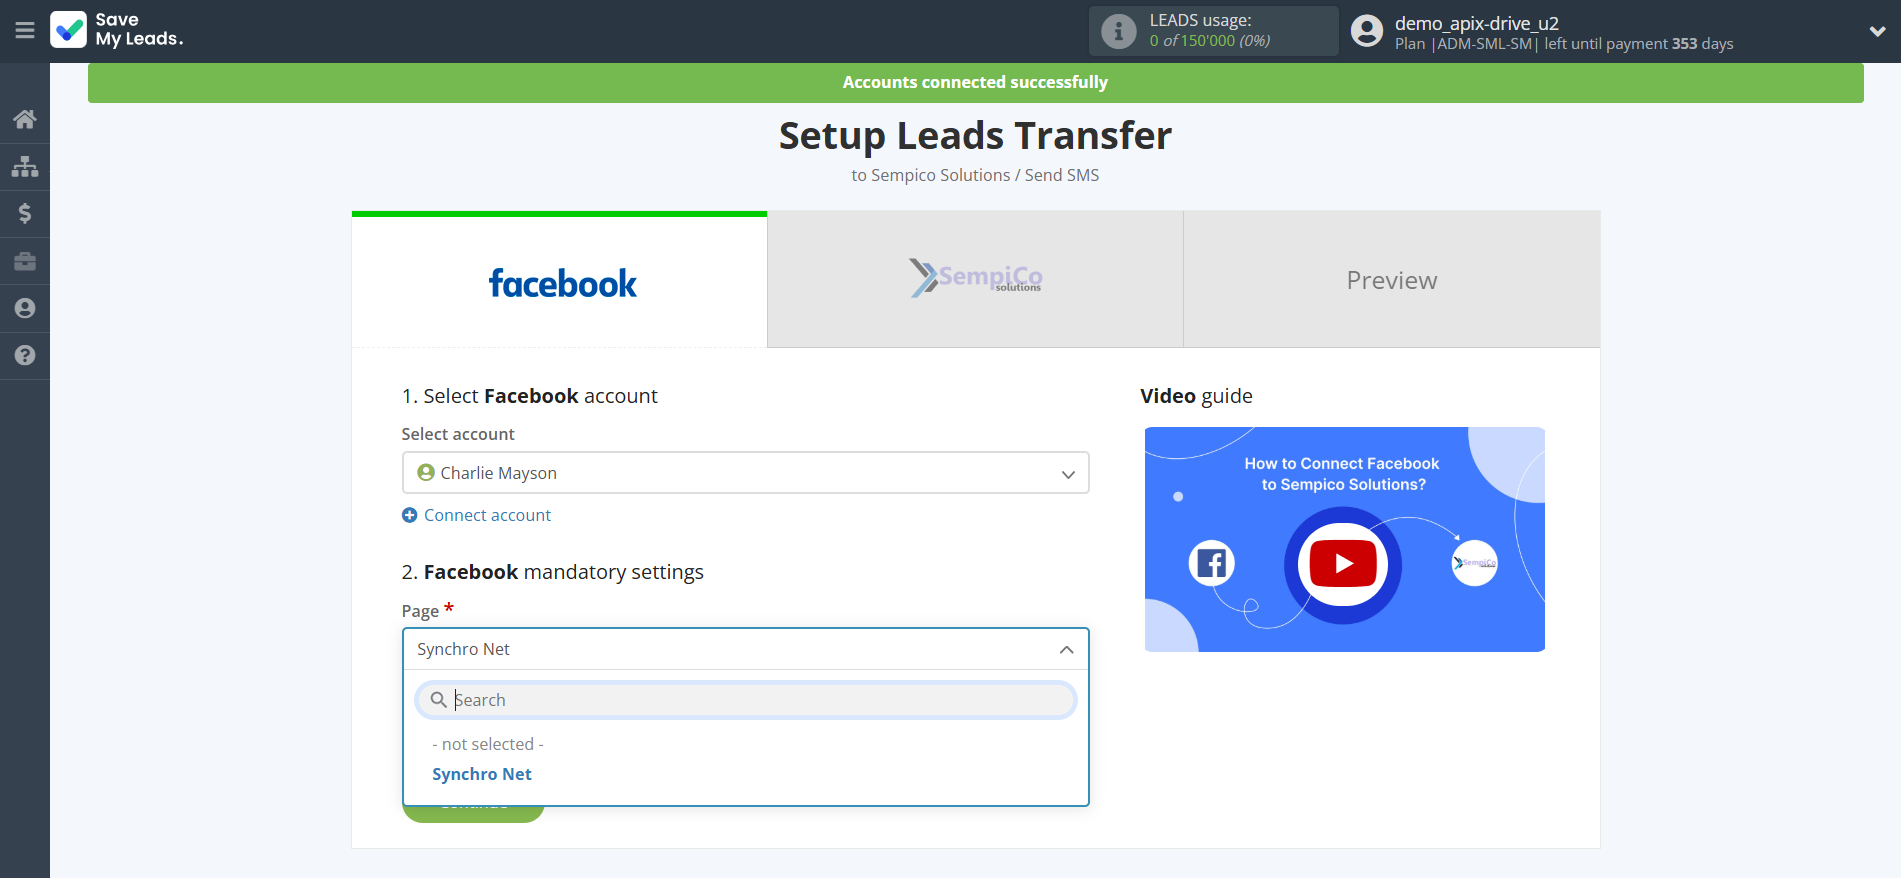Open the help question mark icon
This screenshot has height=878, width=1901.
click(25, 355)
